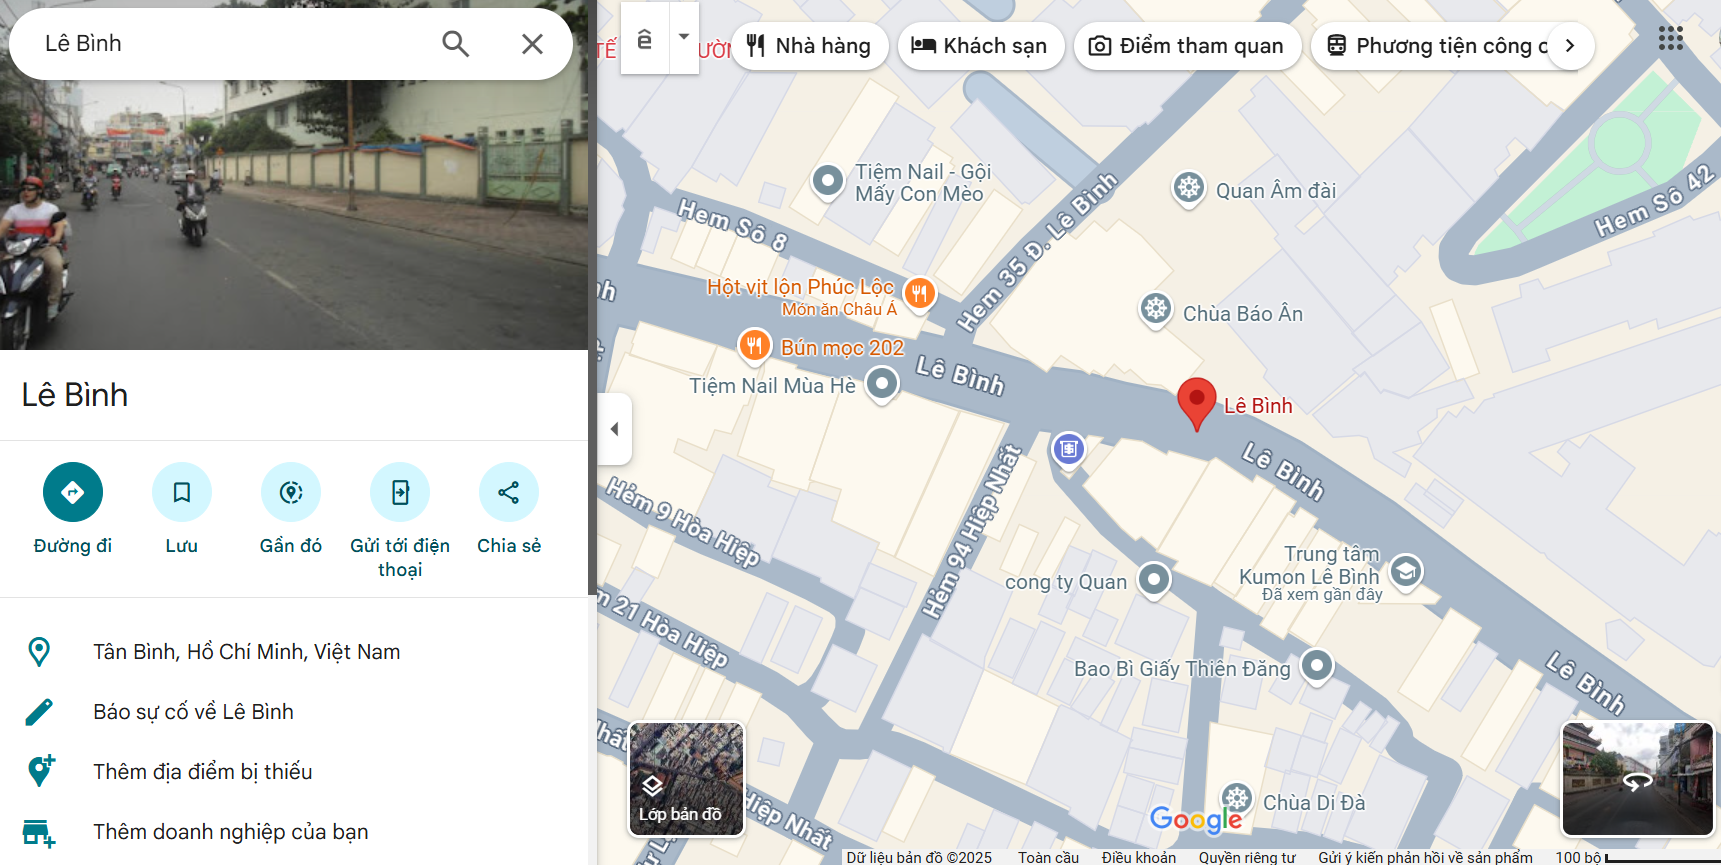Click the Bún mọc 202 restaurant marker
This screenshot has width=1721, height=865.
(x=754, y=346)
